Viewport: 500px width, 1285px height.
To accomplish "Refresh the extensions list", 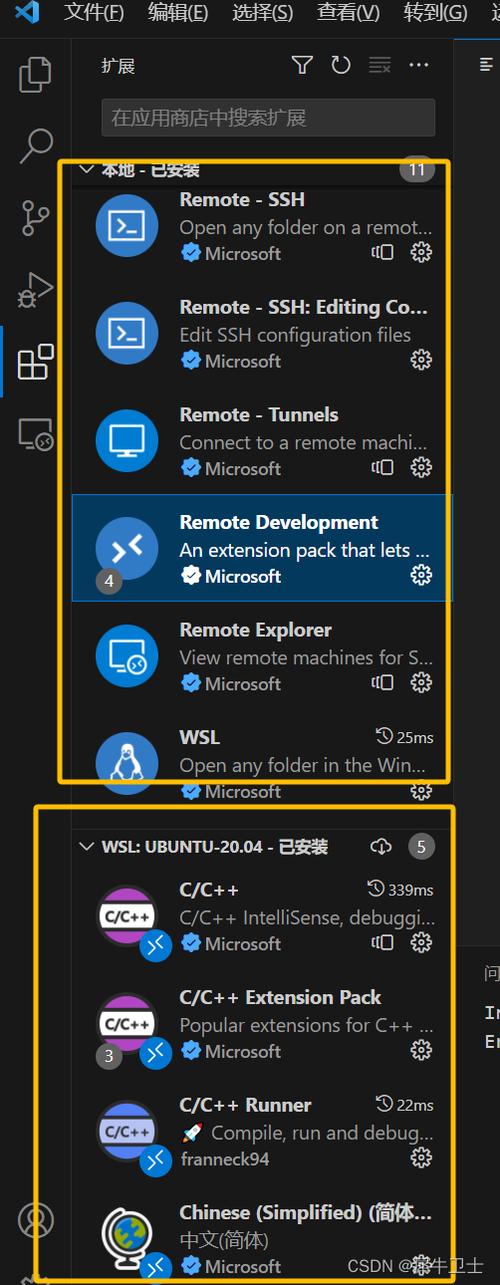I will [341, 65].
